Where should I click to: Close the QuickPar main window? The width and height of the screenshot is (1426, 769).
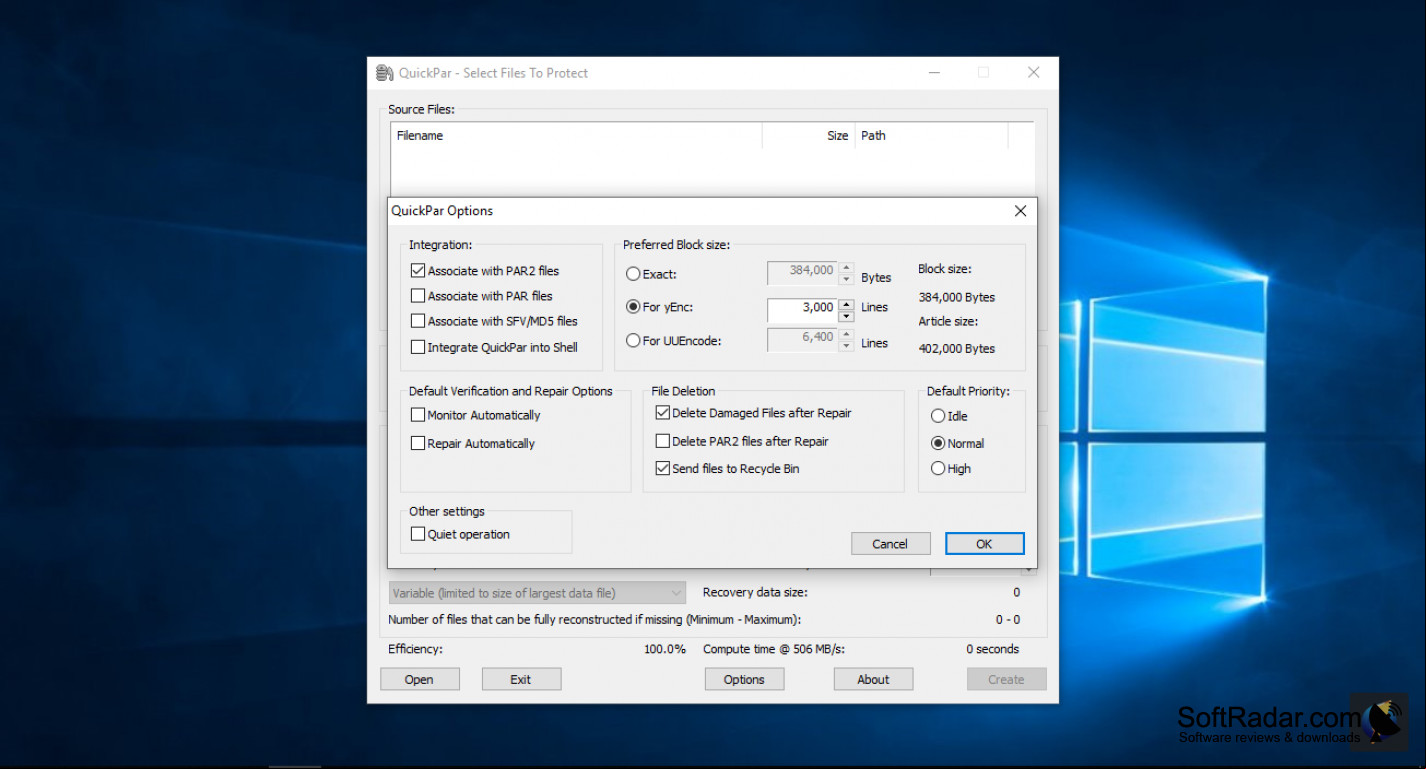coord(1034,73)
